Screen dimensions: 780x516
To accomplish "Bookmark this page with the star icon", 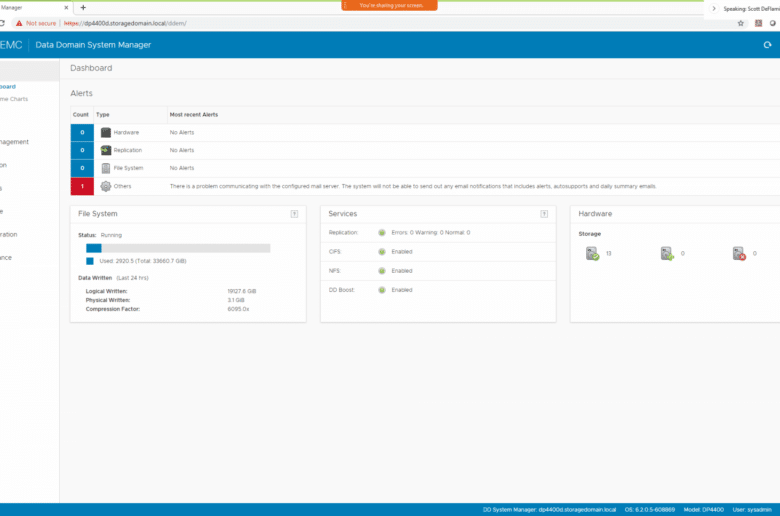I will tap(740, 23).
